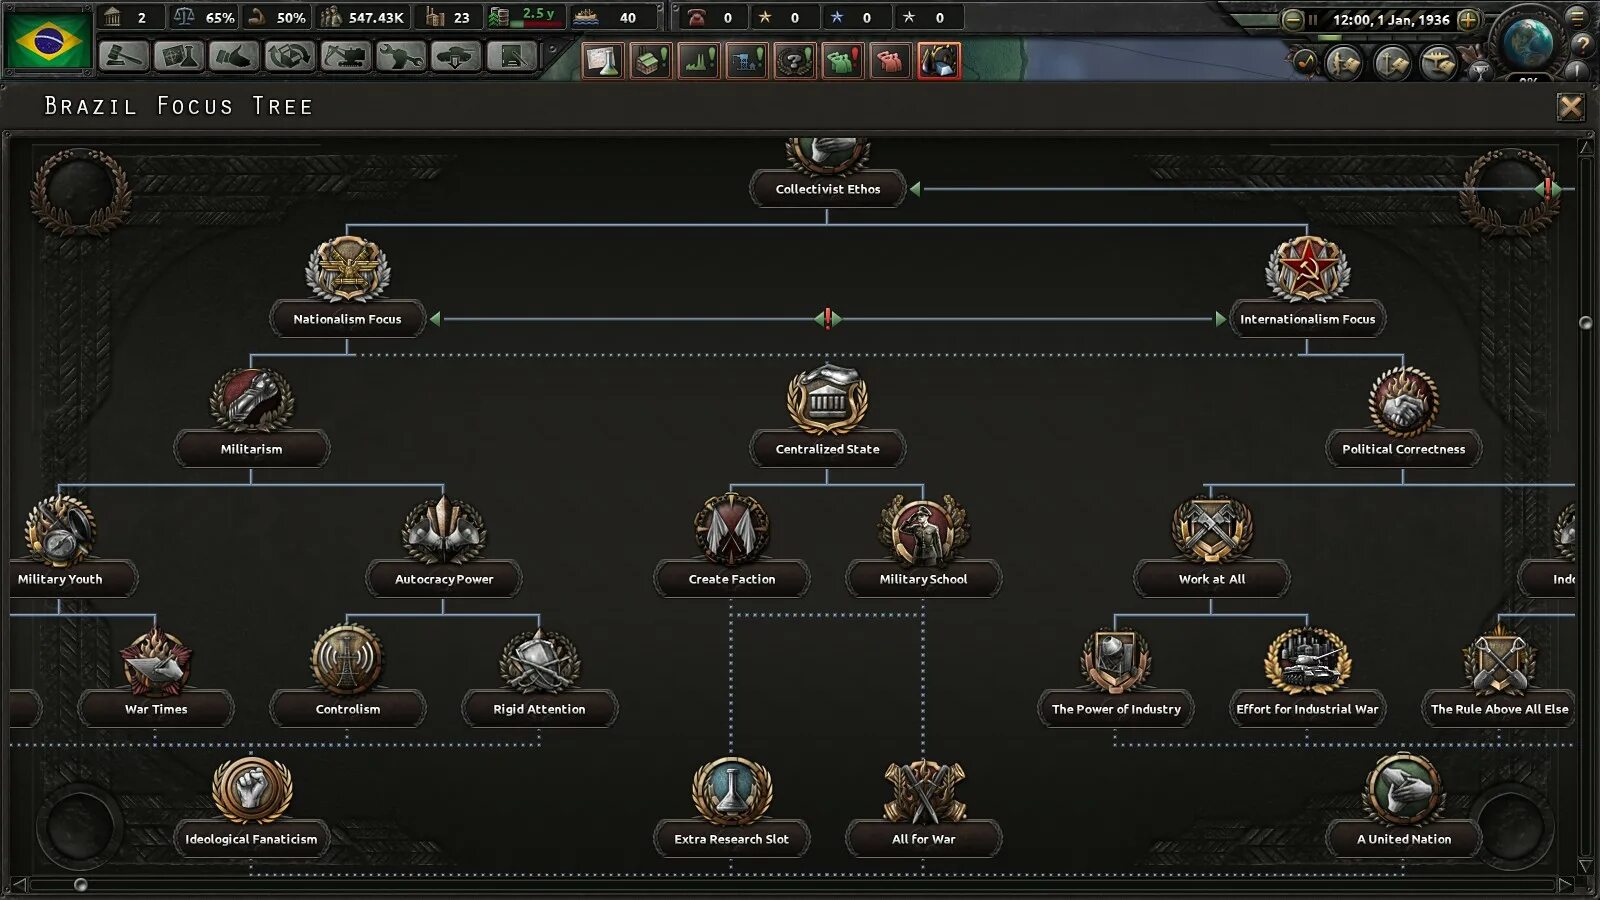
Task: Pause the game using the date display
Action: point(1390,19)
